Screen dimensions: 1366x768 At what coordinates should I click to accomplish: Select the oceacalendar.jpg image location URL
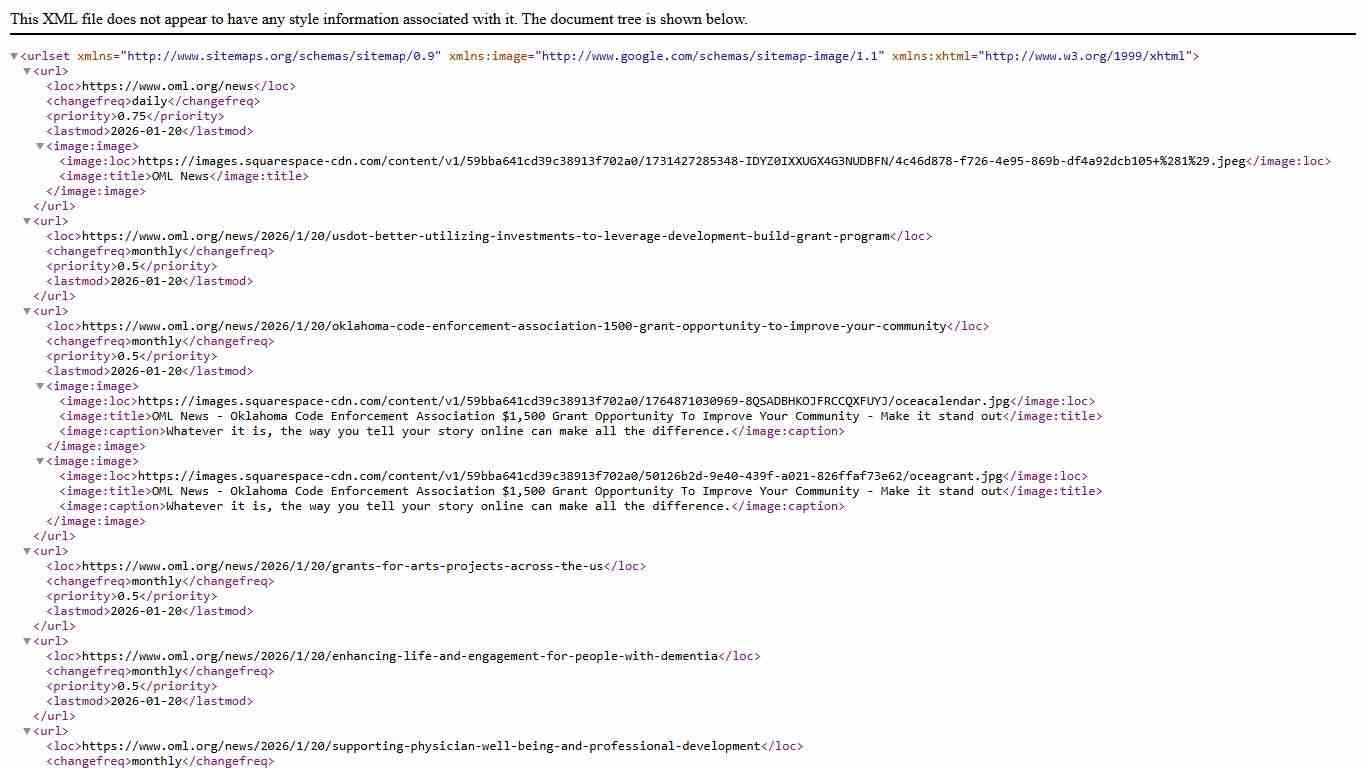click(x=575, y=401)
